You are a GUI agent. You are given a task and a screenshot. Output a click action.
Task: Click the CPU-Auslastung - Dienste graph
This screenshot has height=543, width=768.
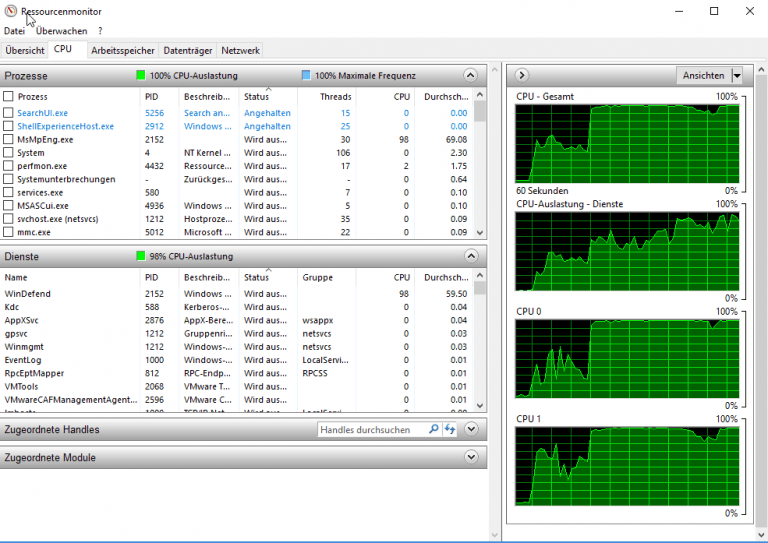click(x=627, y=251)
